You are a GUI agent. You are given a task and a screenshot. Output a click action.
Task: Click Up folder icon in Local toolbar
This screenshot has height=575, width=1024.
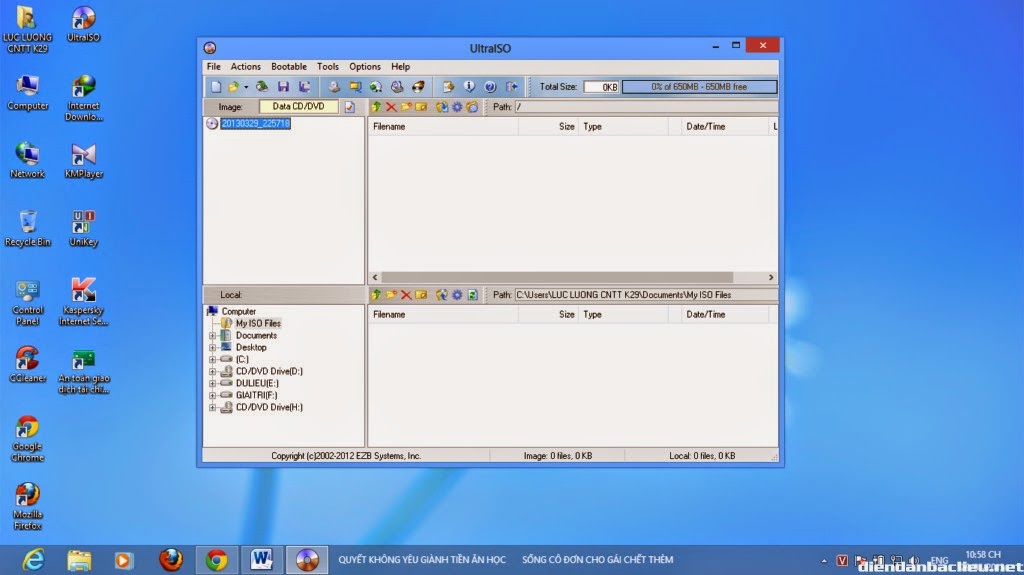[376, 295]
